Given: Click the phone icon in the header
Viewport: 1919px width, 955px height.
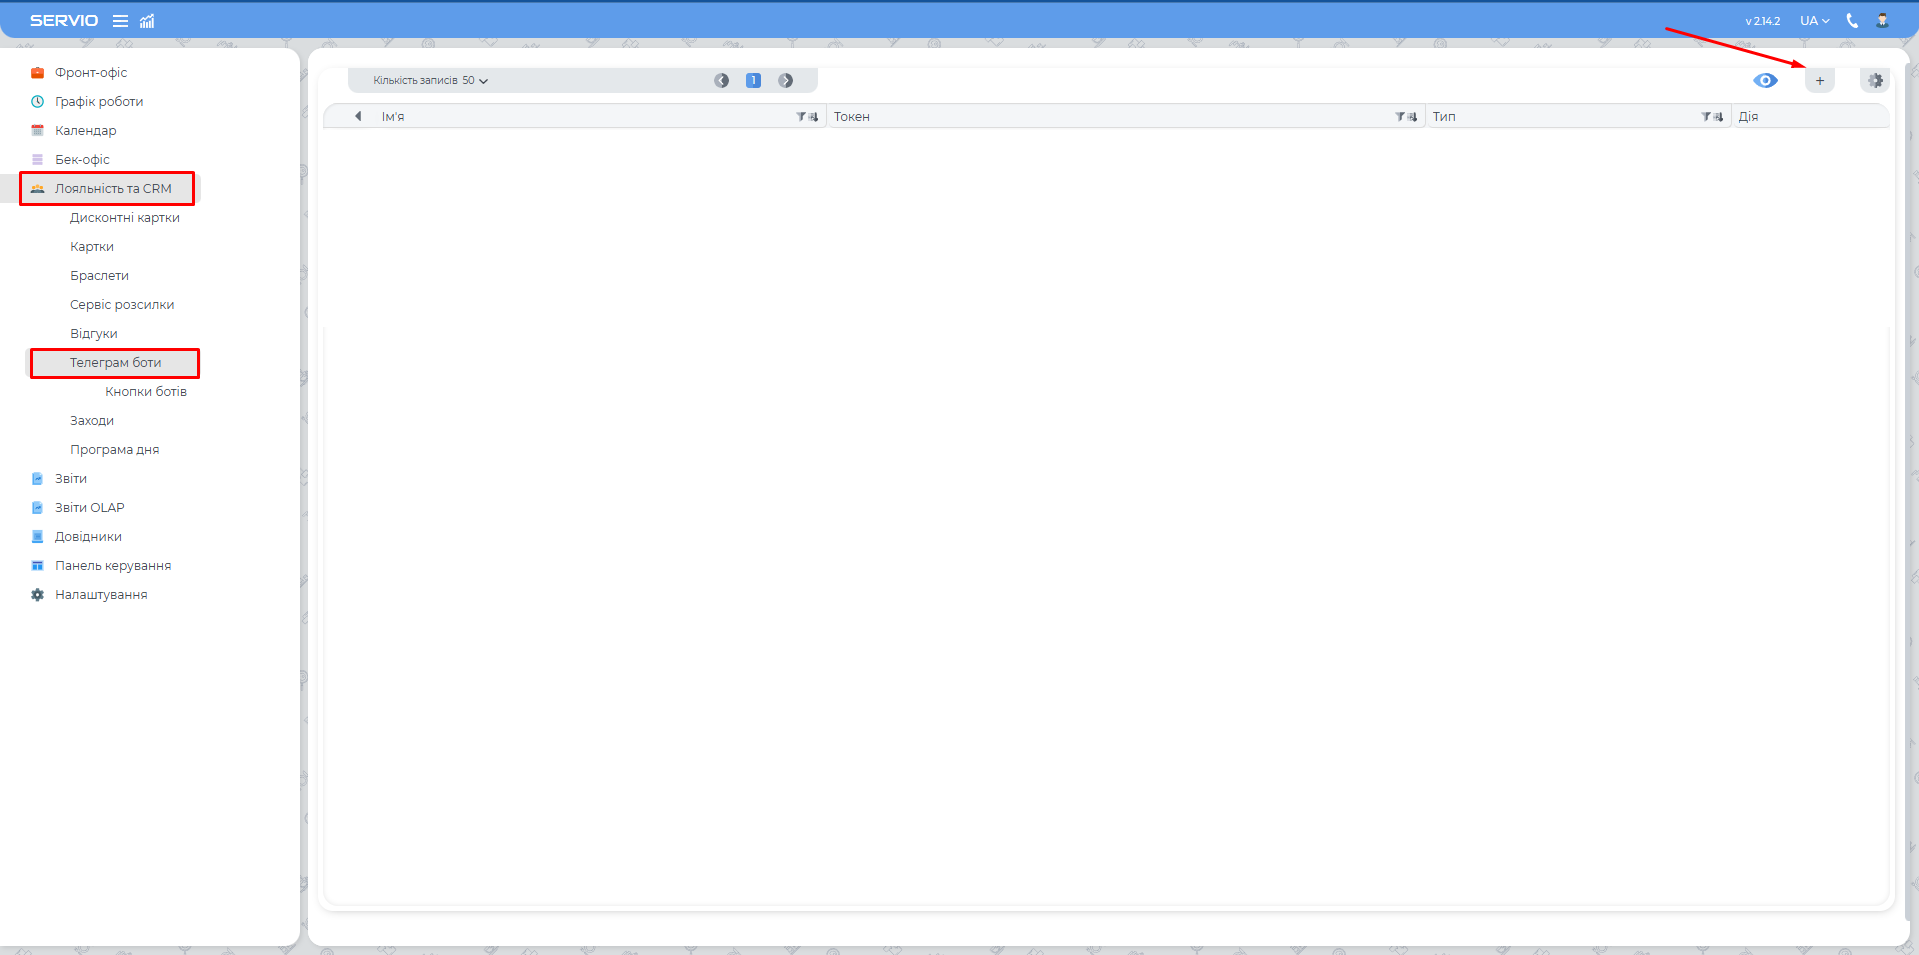Looking at the screenshot, I should point(1852,21).
